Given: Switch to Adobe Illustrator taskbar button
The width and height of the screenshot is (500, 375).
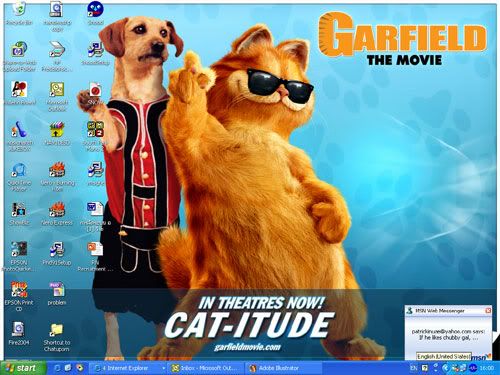Looking at the screenshot, I should tap(284, 368).
